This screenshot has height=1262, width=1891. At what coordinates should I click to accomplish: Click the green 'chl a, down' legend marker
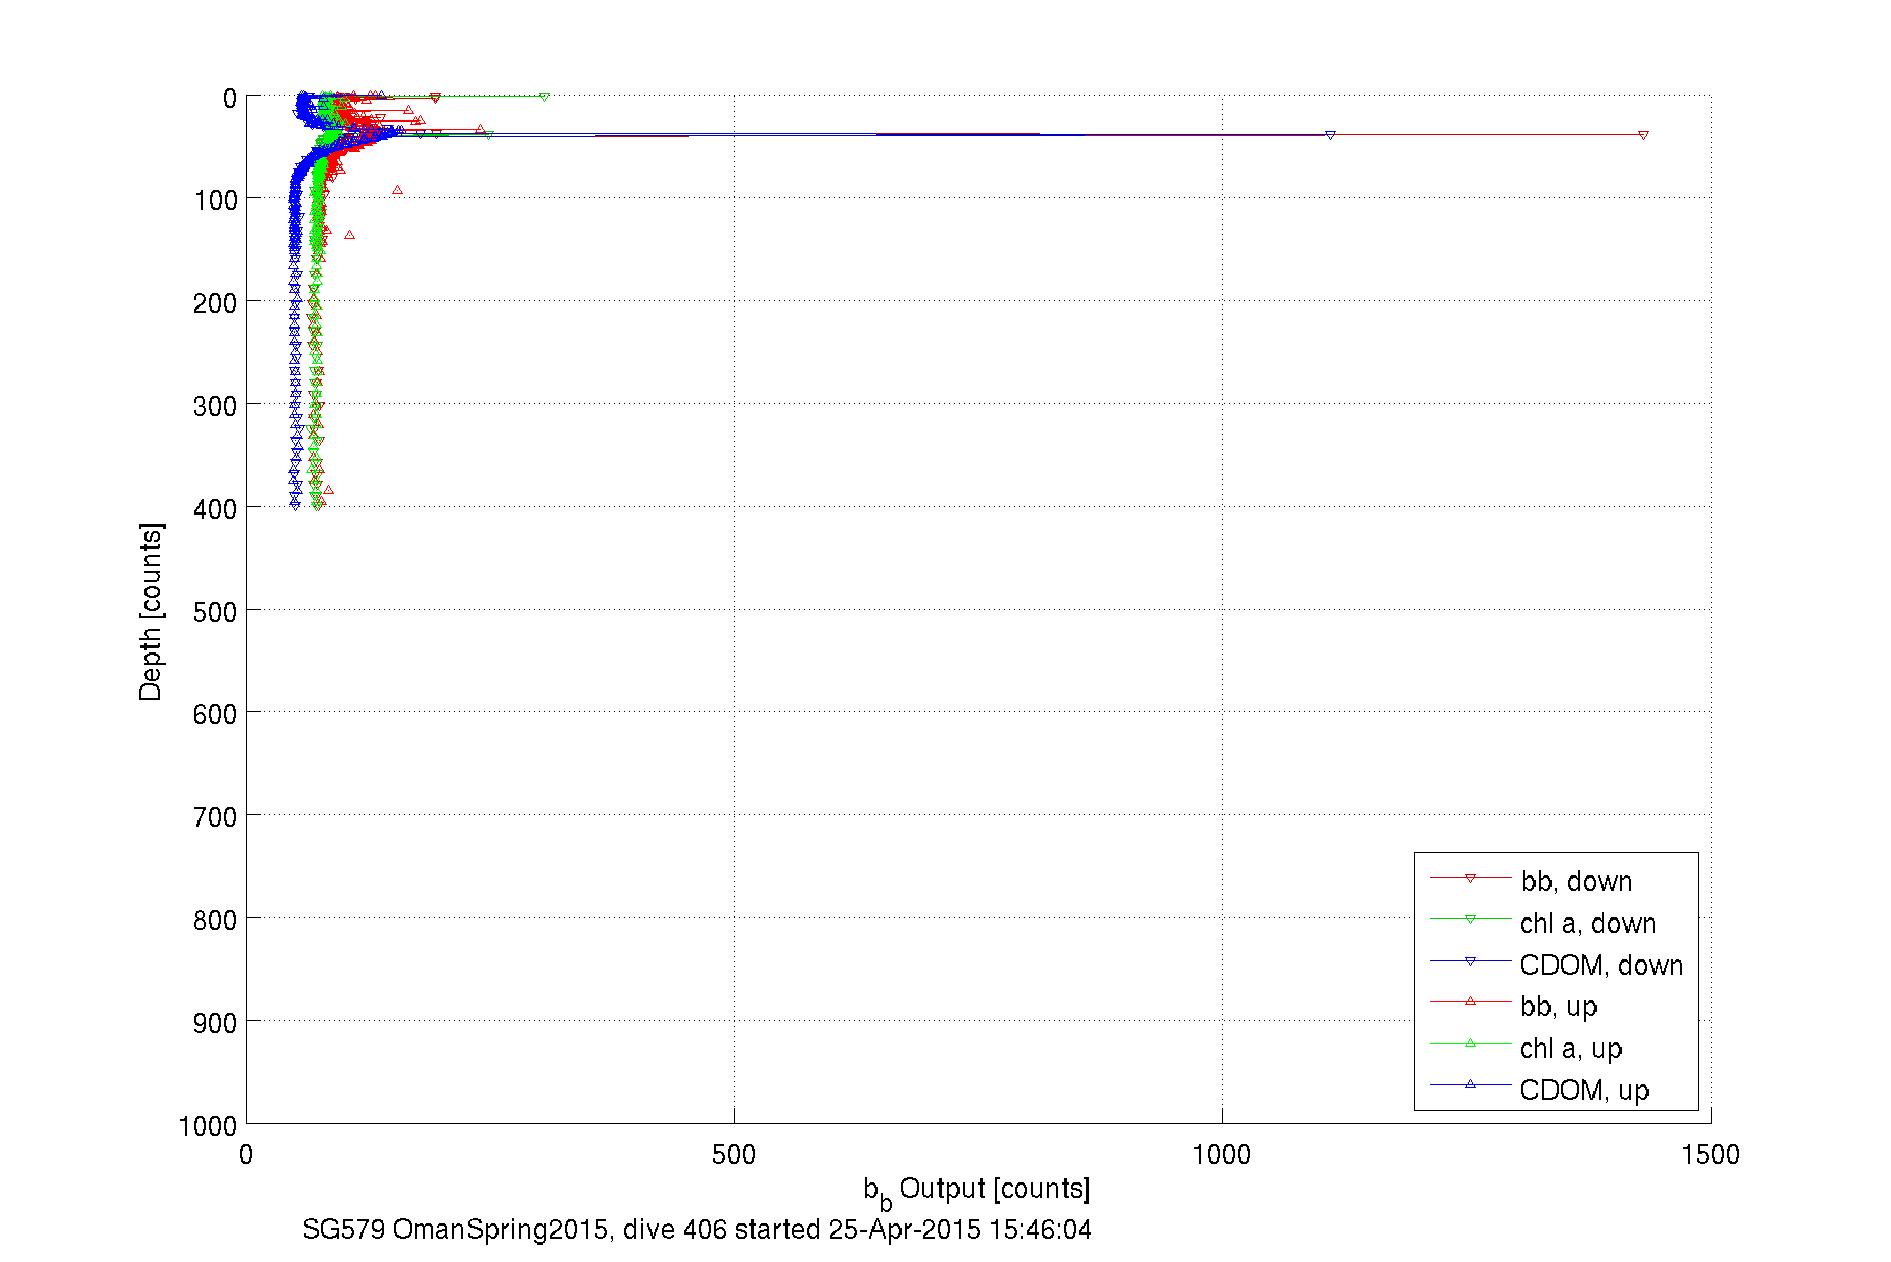coord(1470,919)
